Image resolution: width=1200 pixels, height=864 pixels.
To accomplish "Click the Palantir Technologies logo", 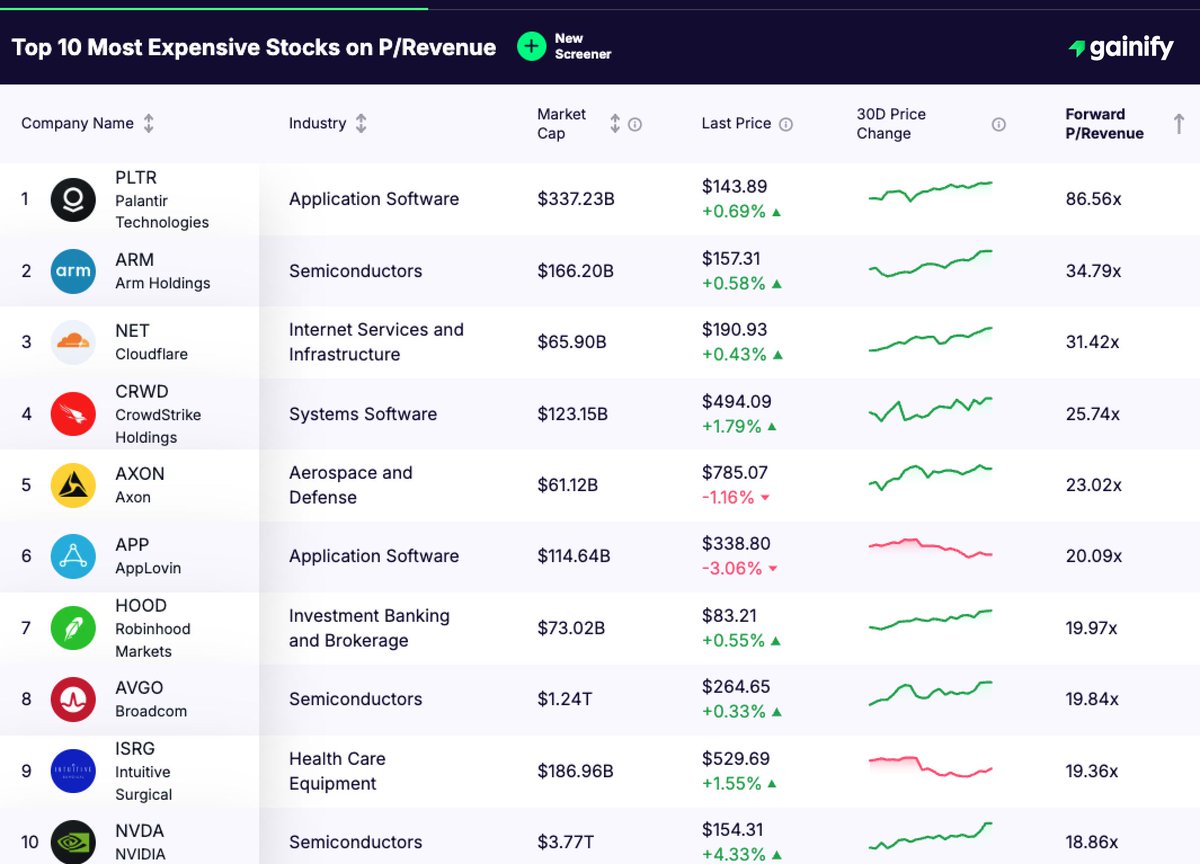I will pyautogui.click(x=73, y=199).
